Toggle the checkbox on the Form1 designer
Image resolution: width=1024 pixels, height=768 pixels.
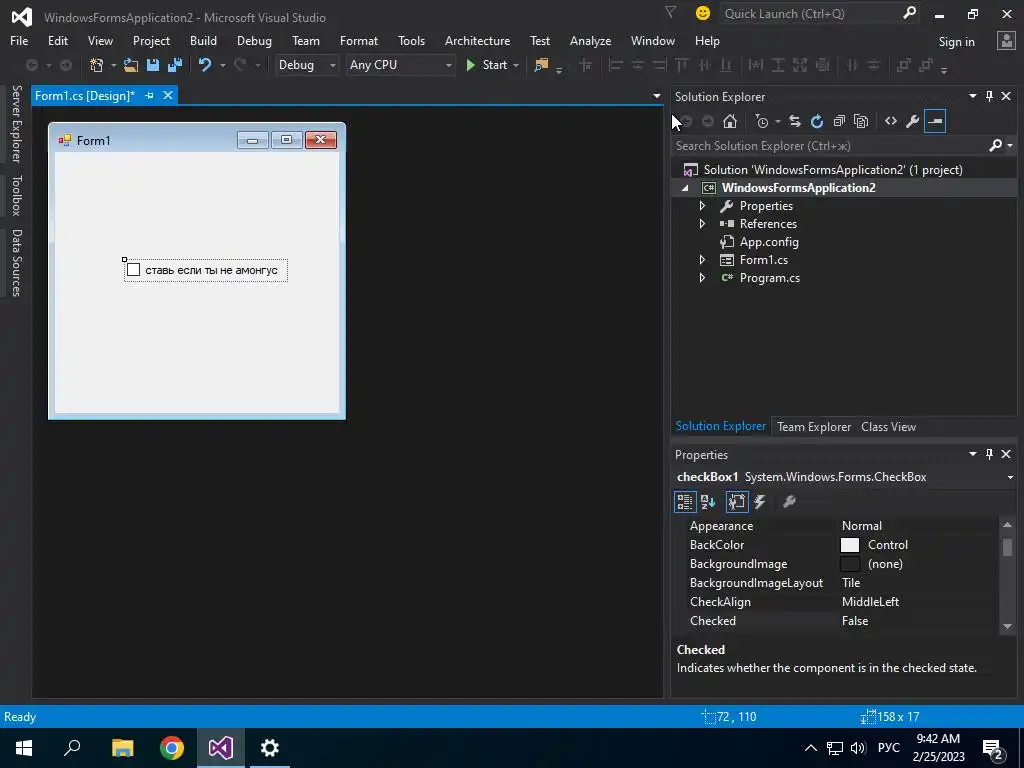pyautogui.click(x=133, y=270)
